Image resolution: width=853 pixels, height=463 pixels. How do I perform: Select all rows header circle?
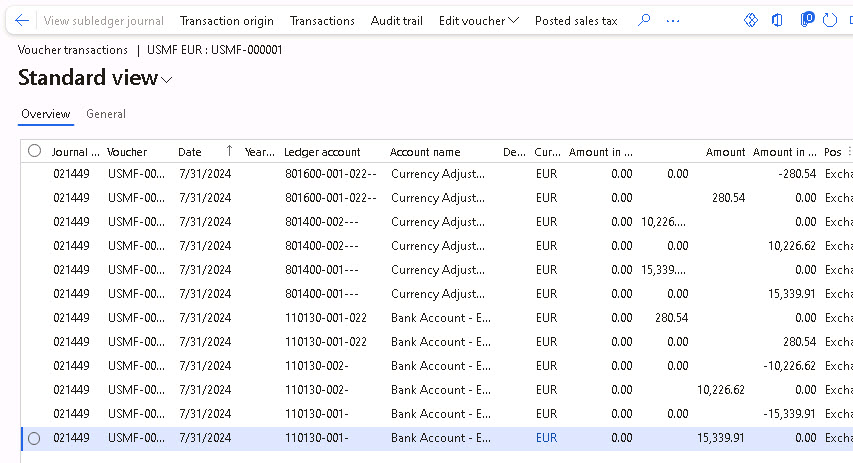coord(34,151)
